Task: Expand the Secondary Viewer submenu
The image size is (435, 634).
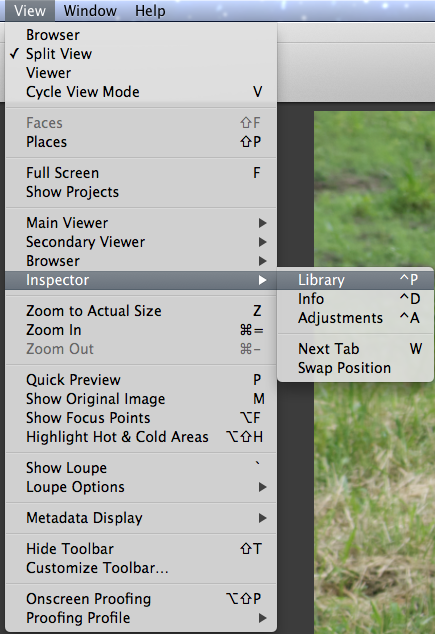Action: coord(141,242)
